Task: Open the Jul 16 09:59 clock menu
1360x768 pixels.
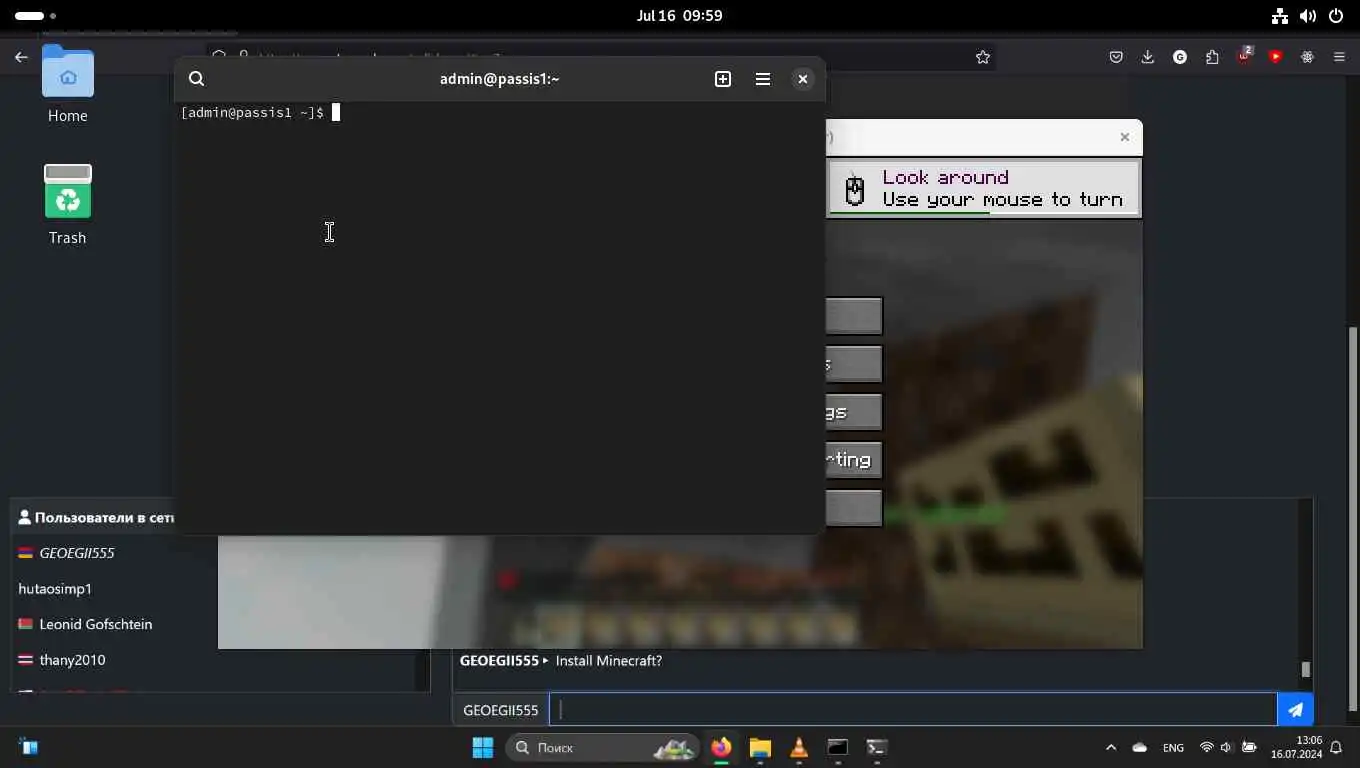Action: [680, 16]
